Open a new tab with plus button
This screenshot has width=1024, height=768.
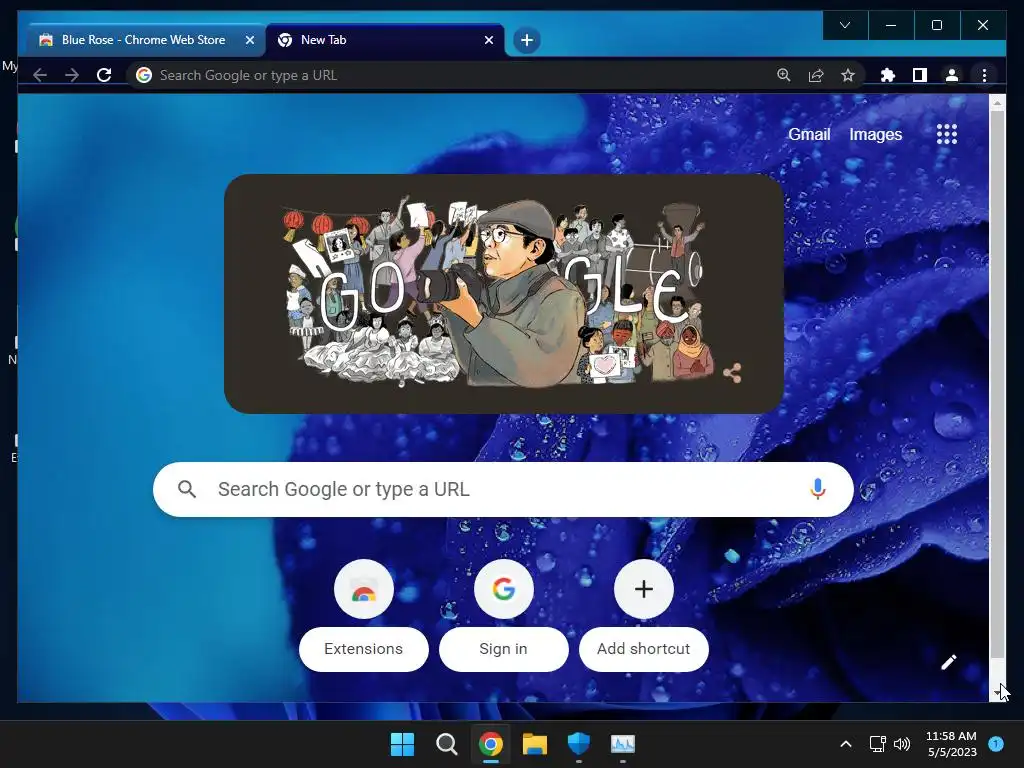(x=526, y=40)
